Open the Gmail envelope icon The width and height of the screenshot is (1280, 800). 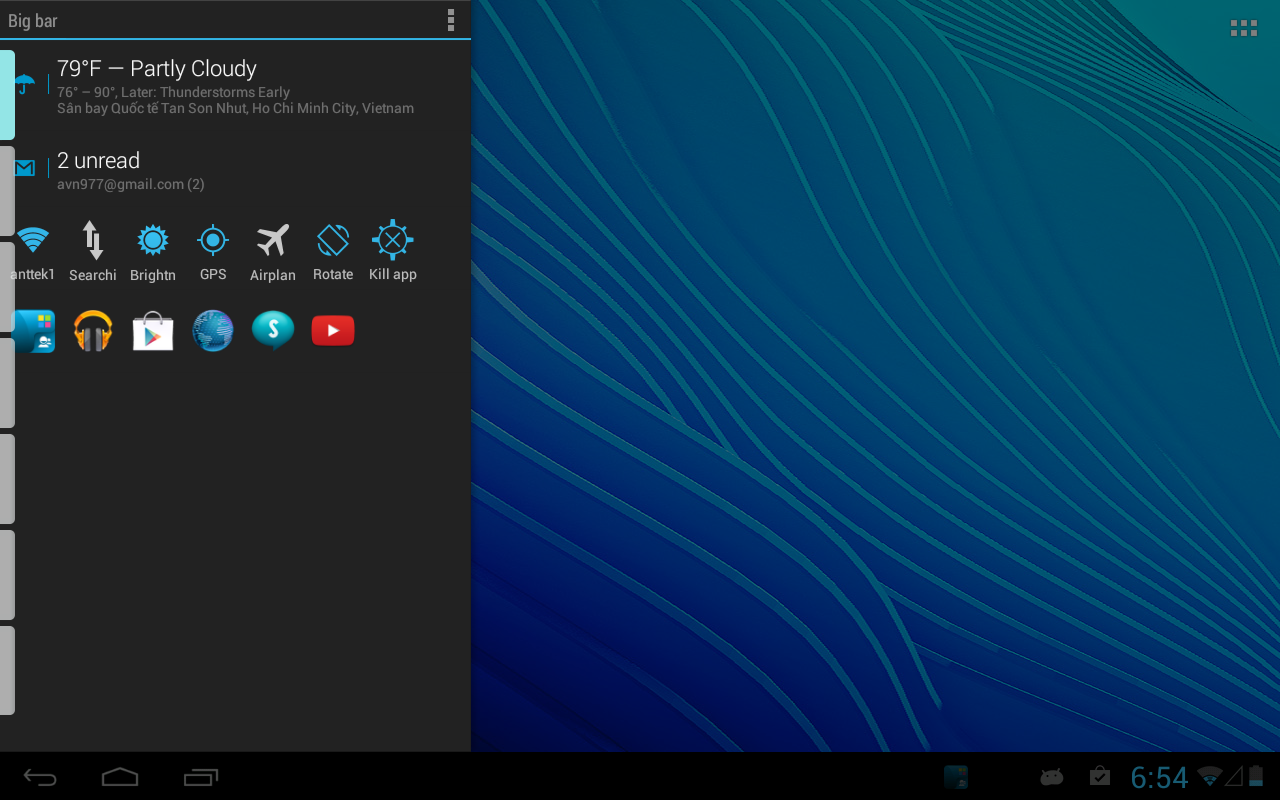click(25, 168)
